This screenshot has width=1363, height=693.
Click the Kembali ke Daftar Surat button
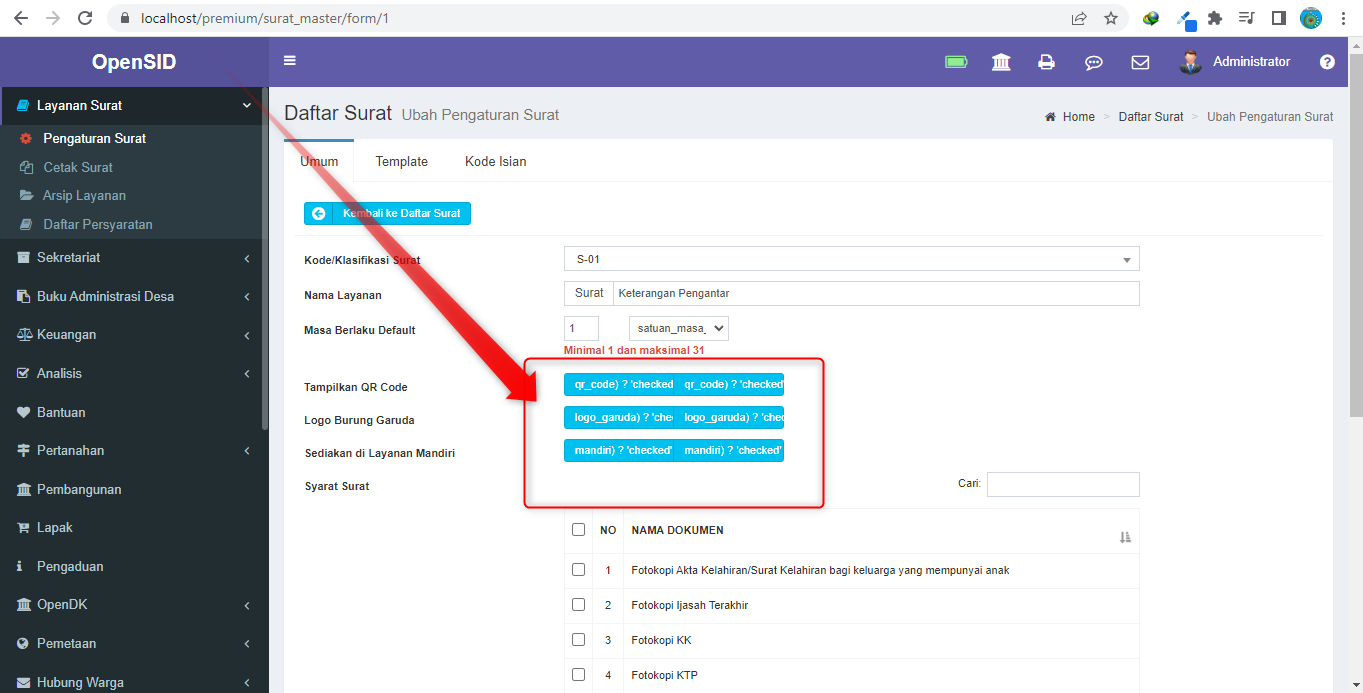point(387,213)
